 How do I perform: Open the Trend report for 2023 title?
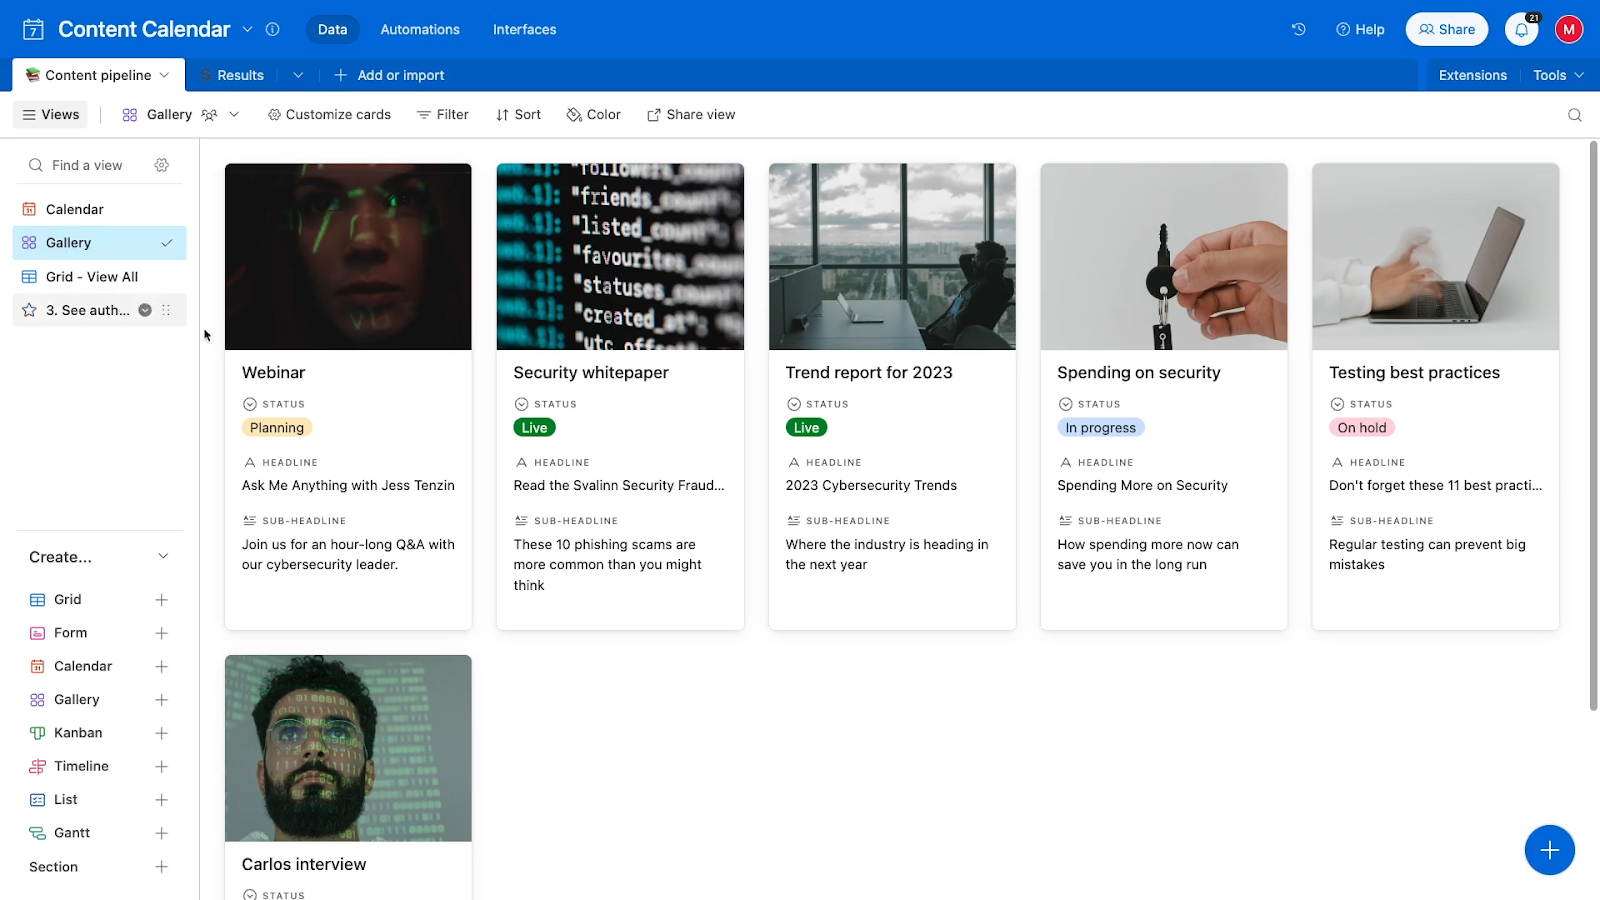[869, 372]
